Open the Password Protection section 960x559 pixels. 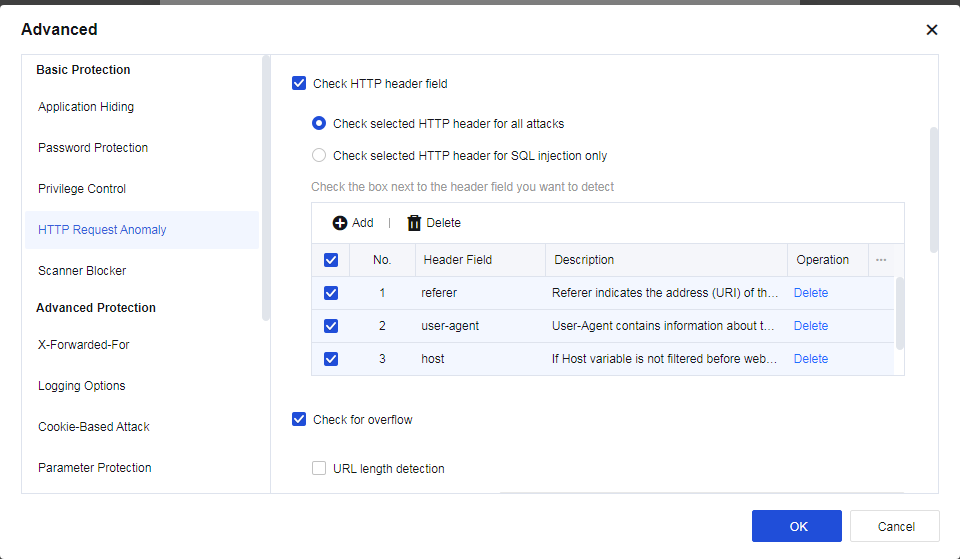pyautogui.click(x=93, y=148)
